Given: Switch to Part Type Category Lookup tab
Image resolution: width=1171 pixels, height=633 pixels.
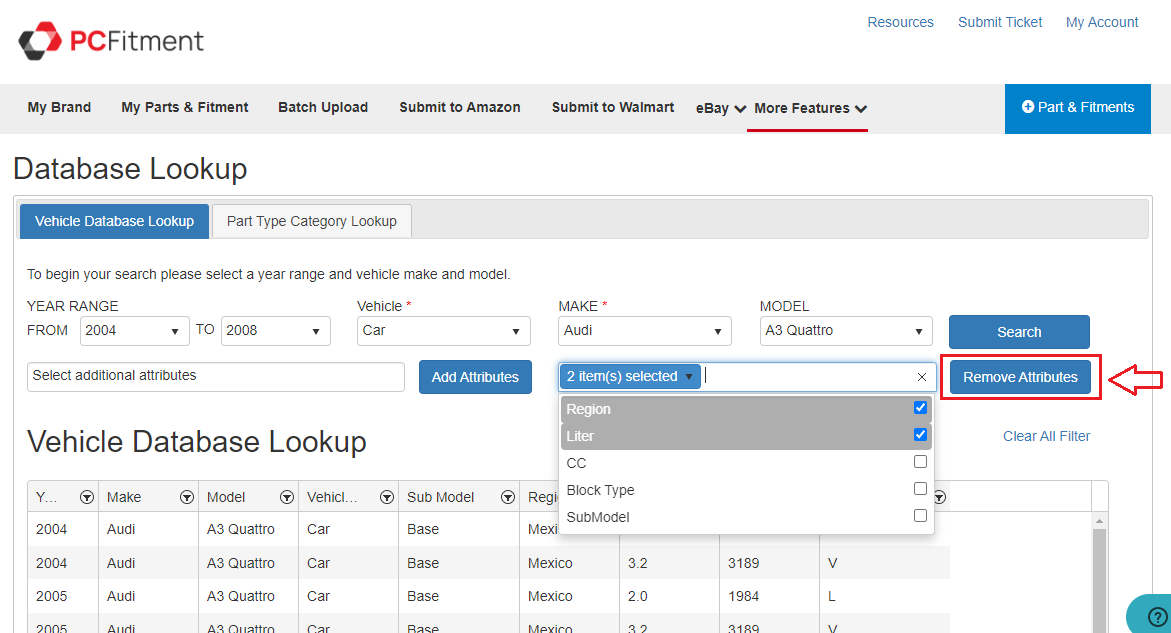Looking at the screenshot, I should [311, 221].
